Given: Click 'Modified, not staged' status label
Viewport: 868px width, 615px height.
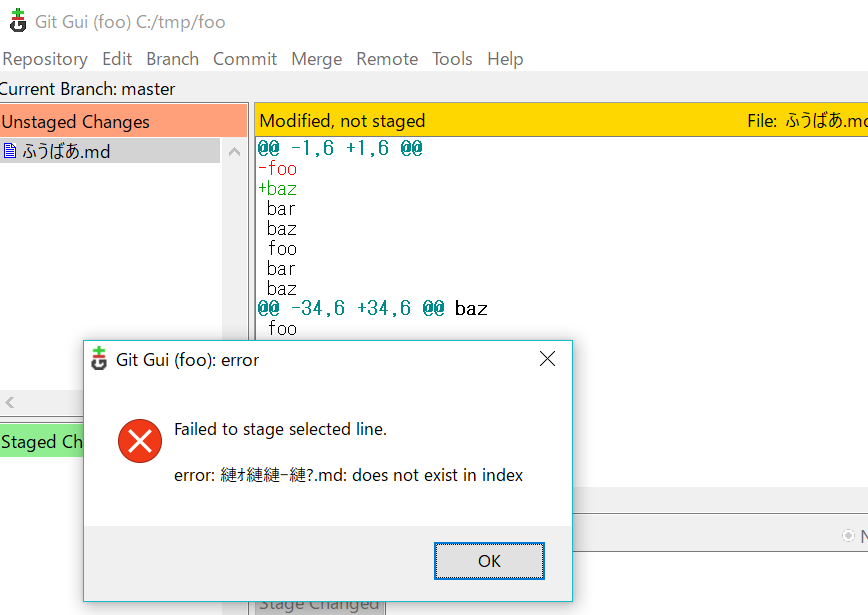Looking at the screenshot, I should point(343,121).
